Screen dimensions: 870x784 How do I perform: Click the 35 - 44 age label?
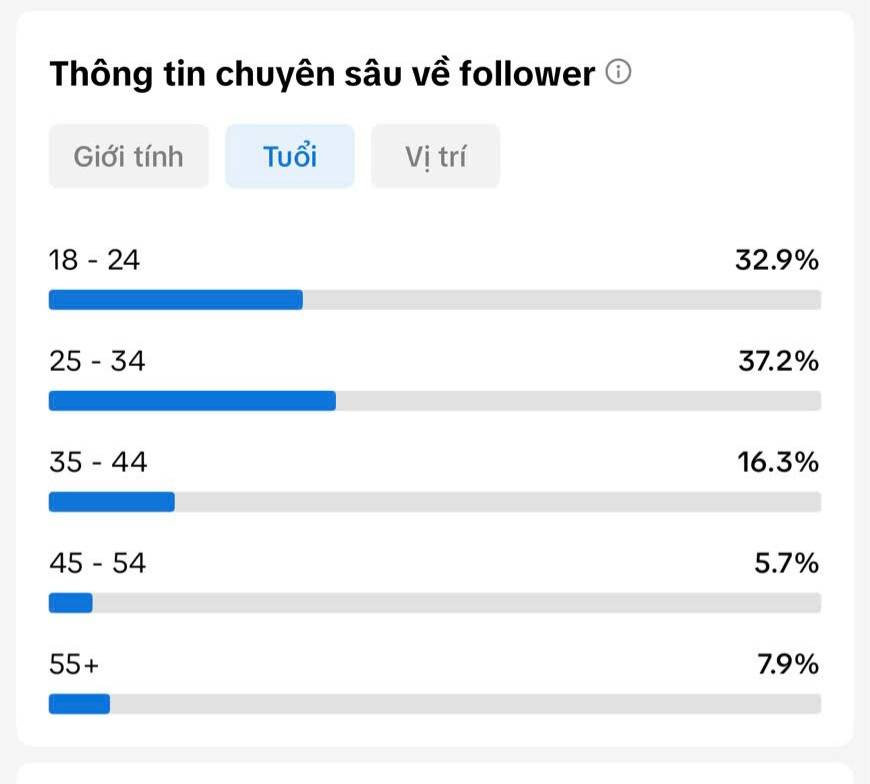pos(98,462)
